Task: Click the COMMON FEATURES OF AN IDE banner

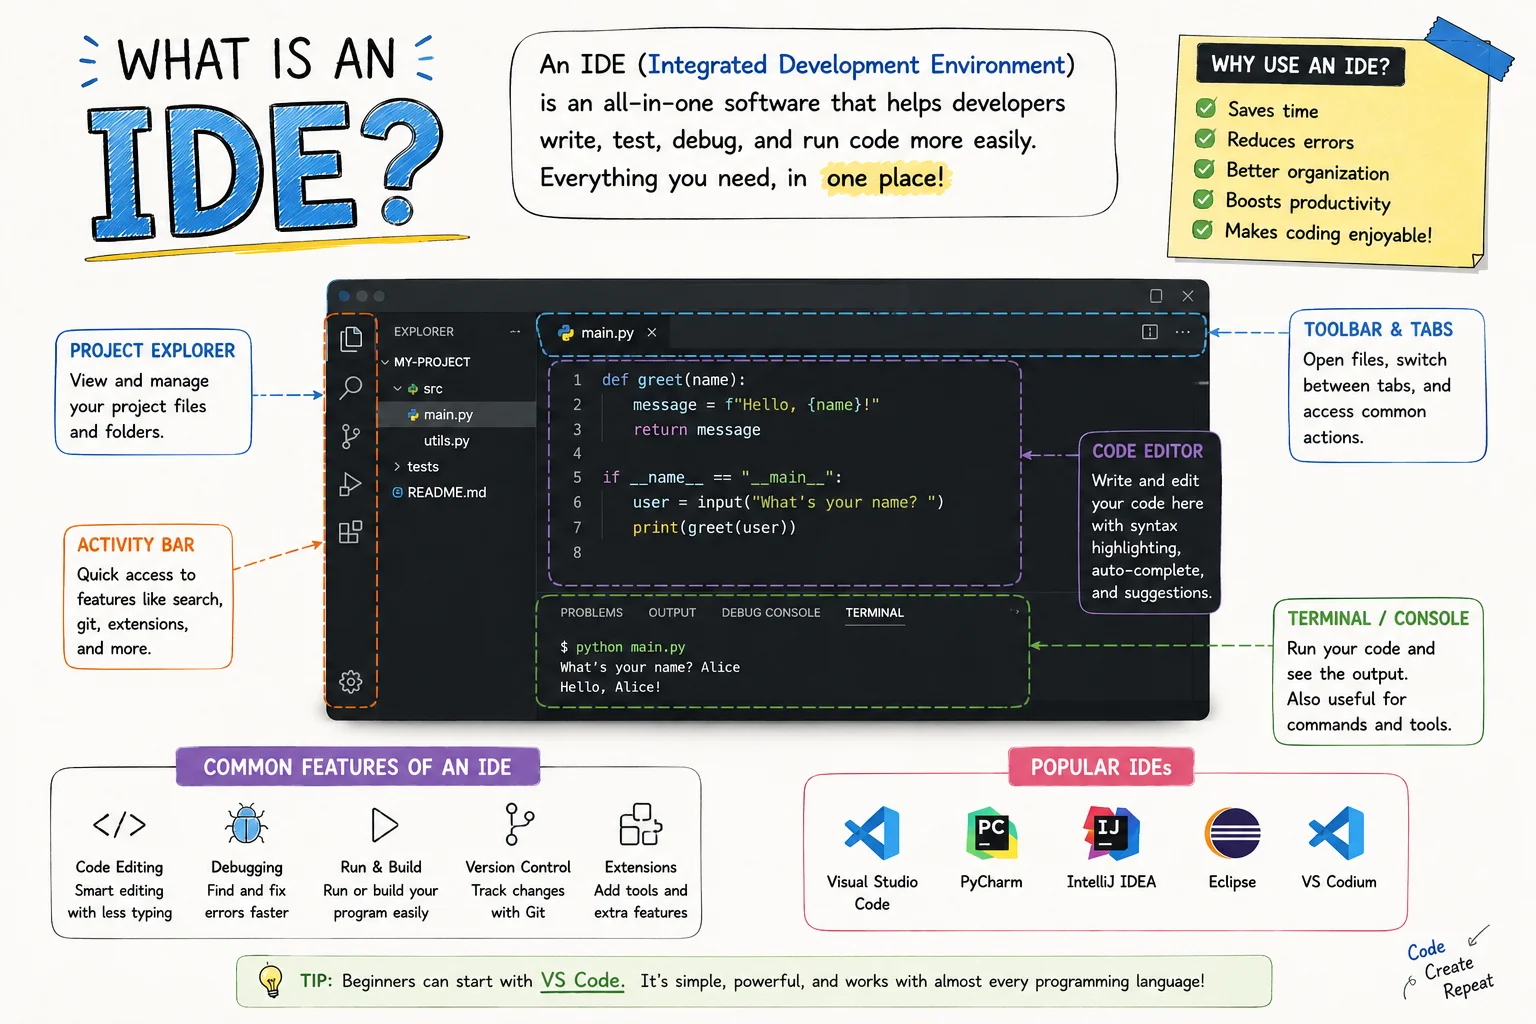Action: click(357, 767)
